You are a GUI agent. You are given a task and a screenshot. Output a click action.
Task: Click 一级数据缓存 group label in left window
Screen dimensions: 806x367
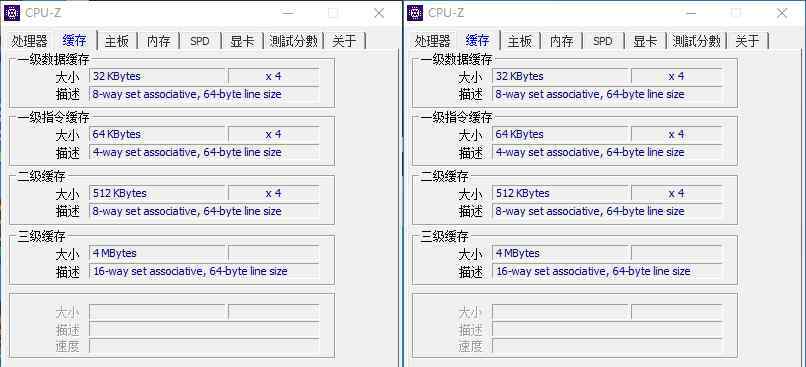pos(53,60)
